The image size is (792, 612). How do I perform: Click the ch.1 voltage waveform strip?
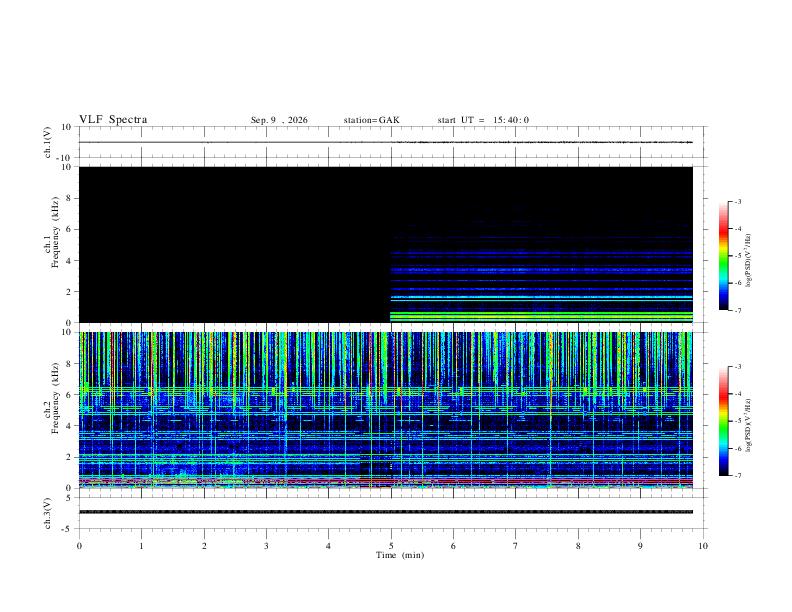[386, 142]
